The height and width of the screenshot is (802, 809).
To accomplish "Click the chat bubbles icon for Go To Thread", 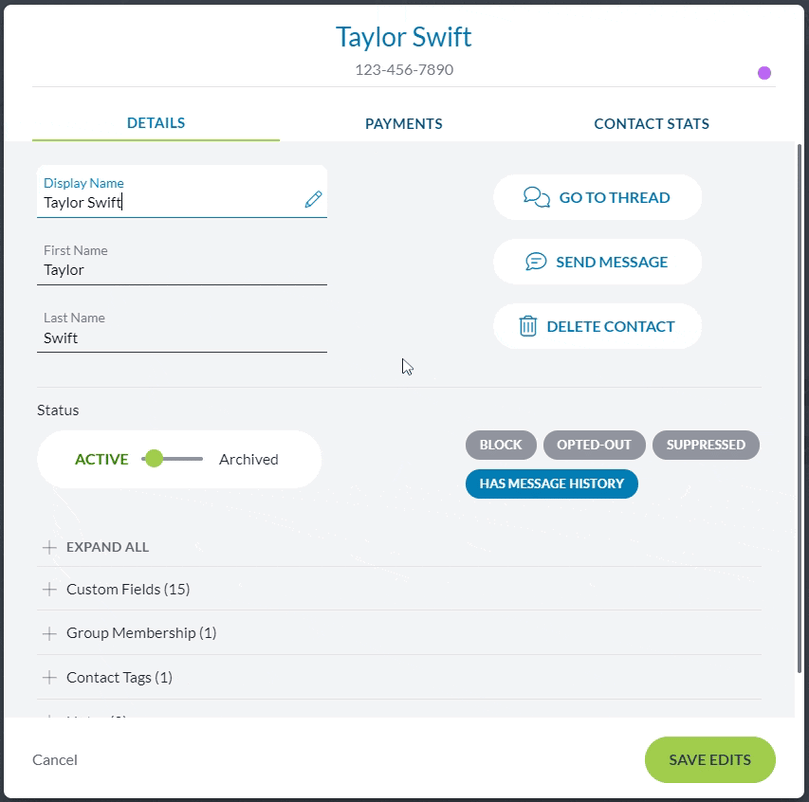I will 537,197.
